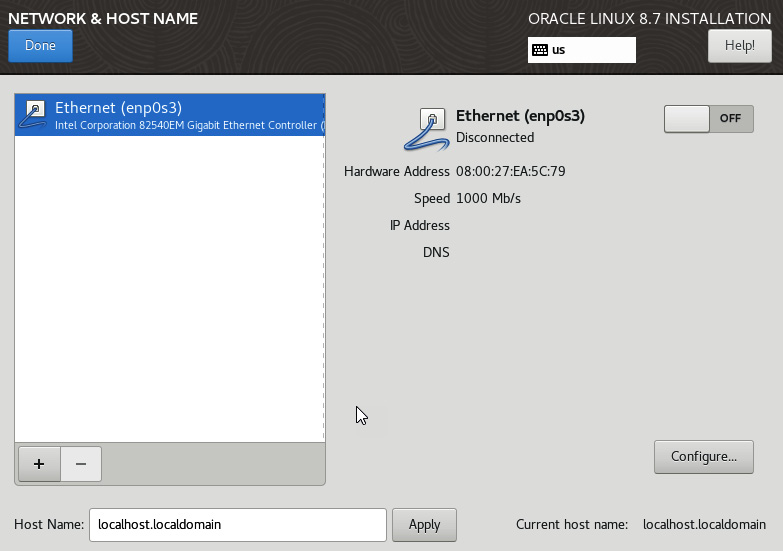This screenshot has height=551, width=783.
Task: Click the Current host name value localhost.localdomain
Action: (x=704, y=525)
